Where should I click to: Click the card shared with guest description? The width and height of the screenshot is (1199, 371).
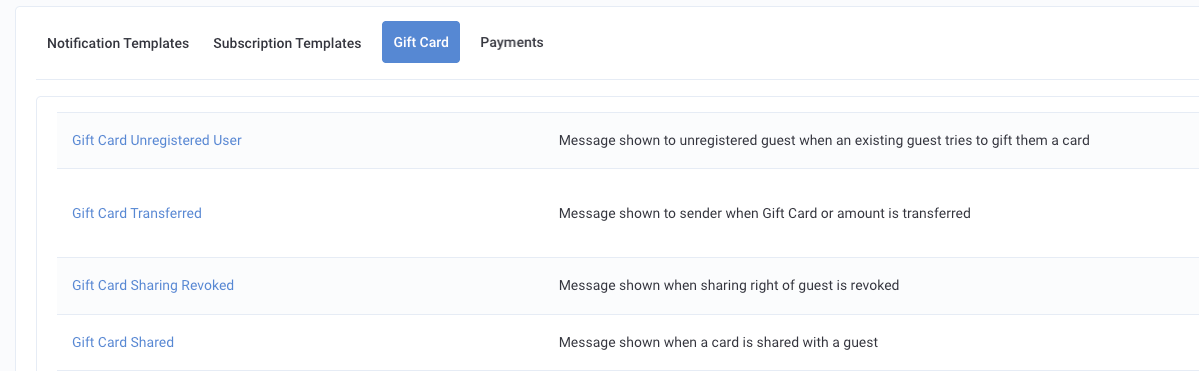click(718, 343)
